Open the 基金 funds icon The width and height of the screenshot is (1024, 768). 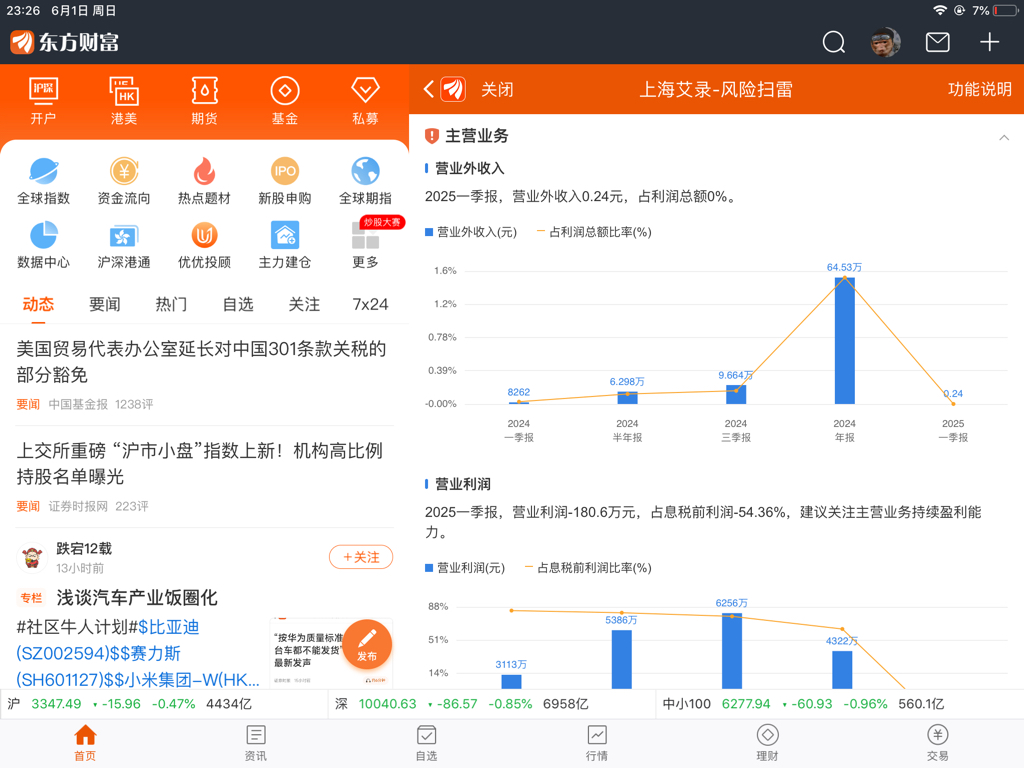[285, 101]
